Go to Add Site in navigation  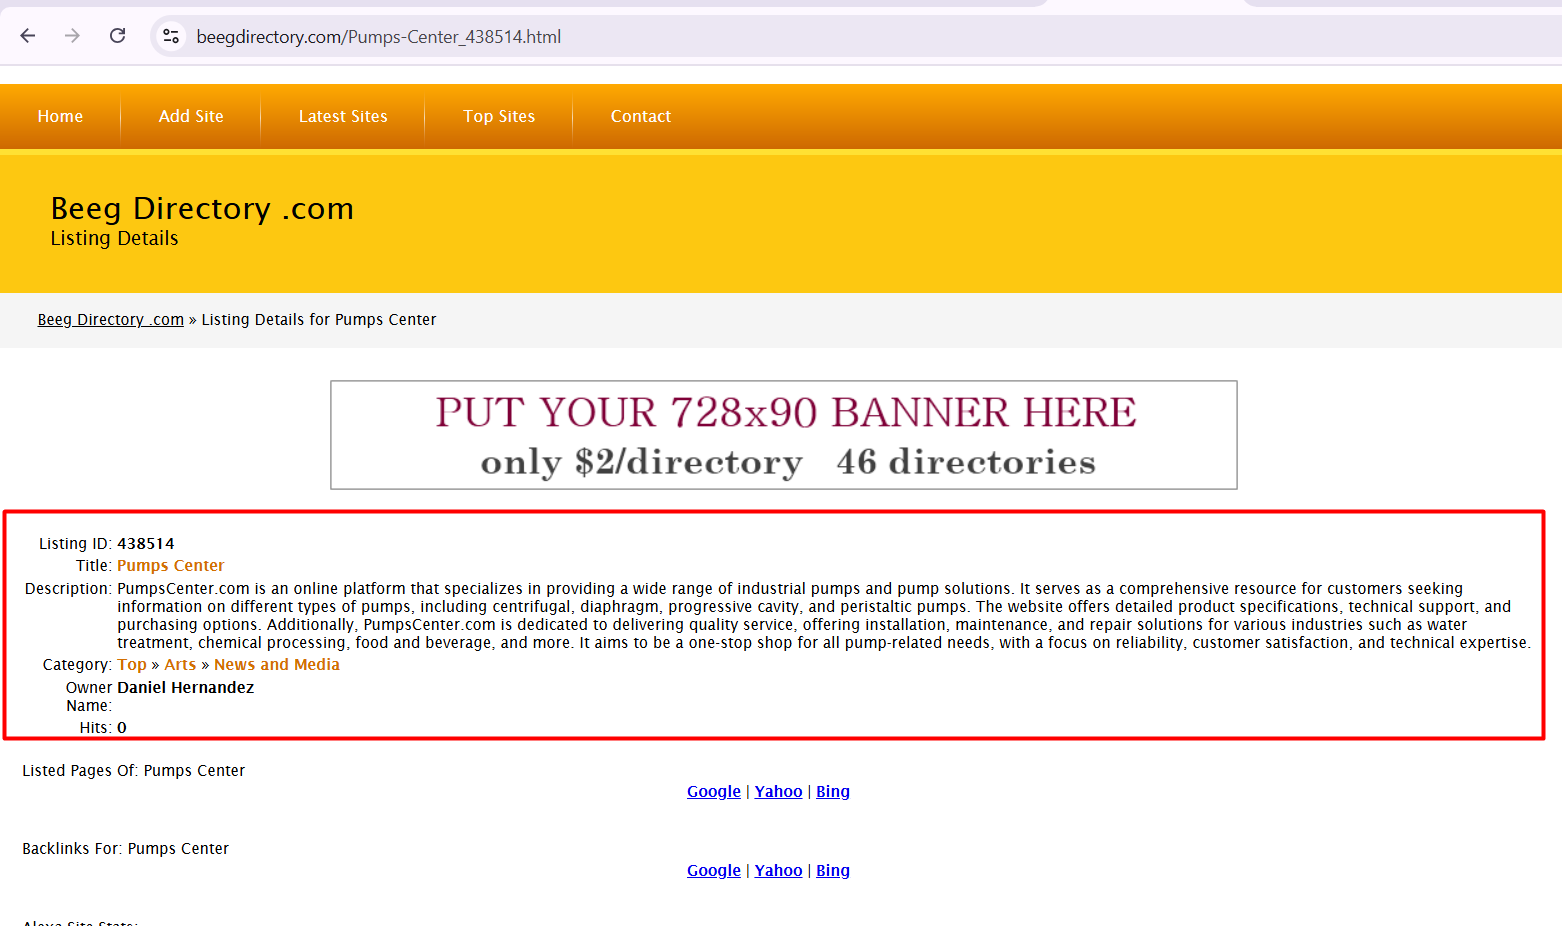[x=191, y=116]
